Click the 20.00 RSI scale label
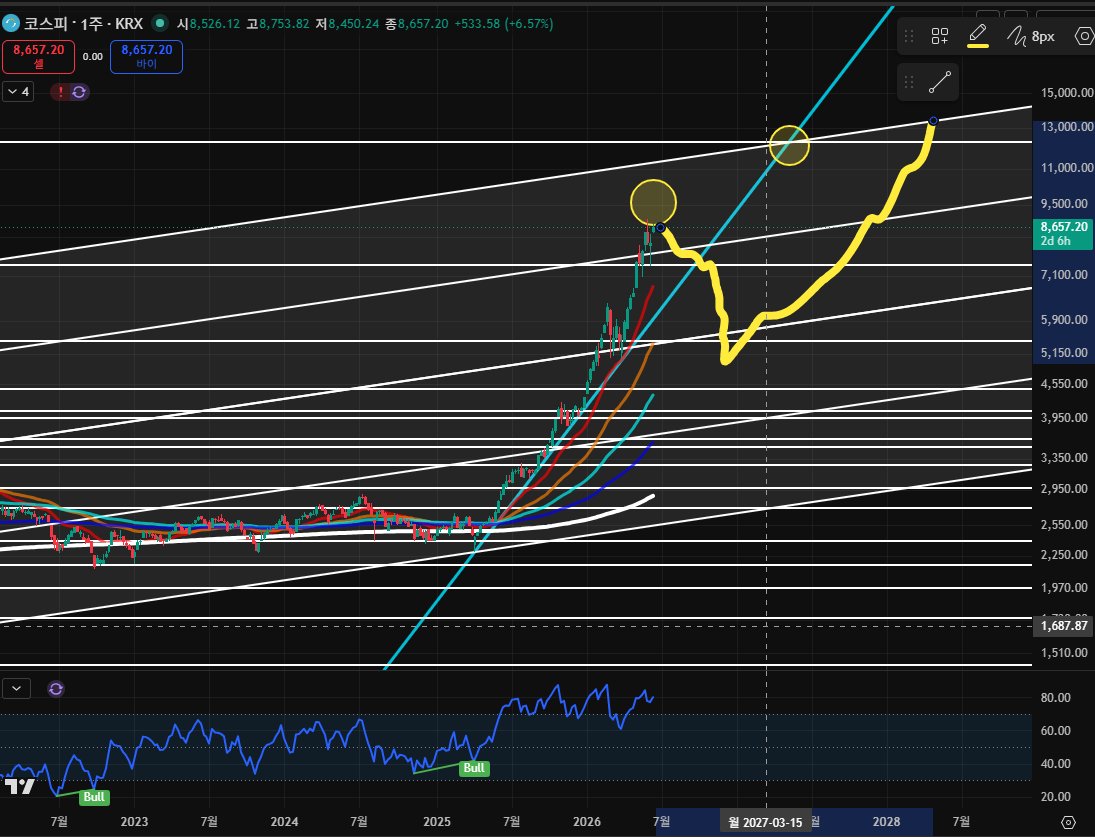Viewport: 1095px width, 837px height. click(x=1055, y=797)
